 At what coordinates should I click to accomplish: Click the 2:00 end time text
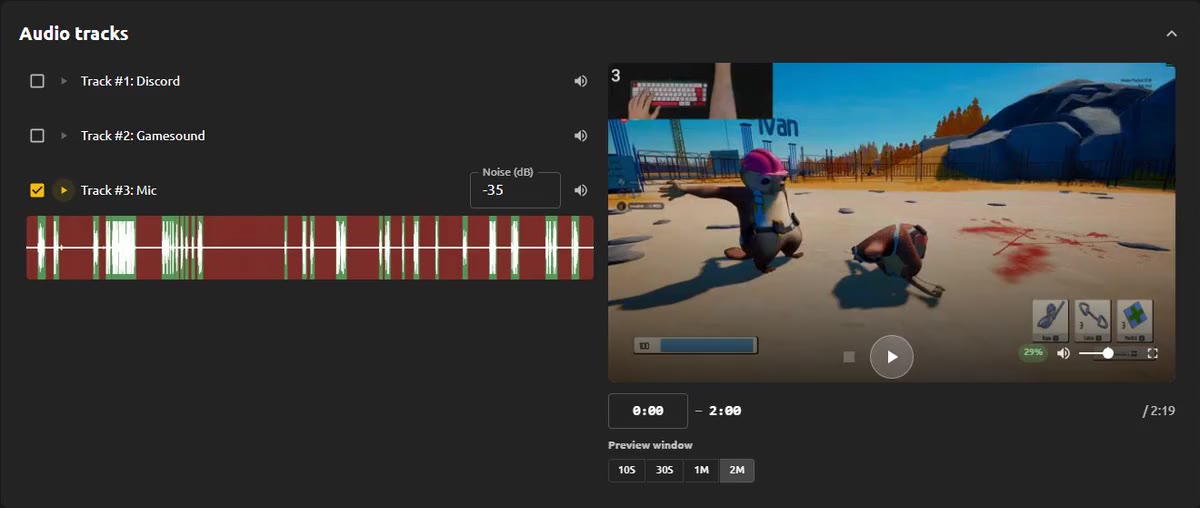725,411
